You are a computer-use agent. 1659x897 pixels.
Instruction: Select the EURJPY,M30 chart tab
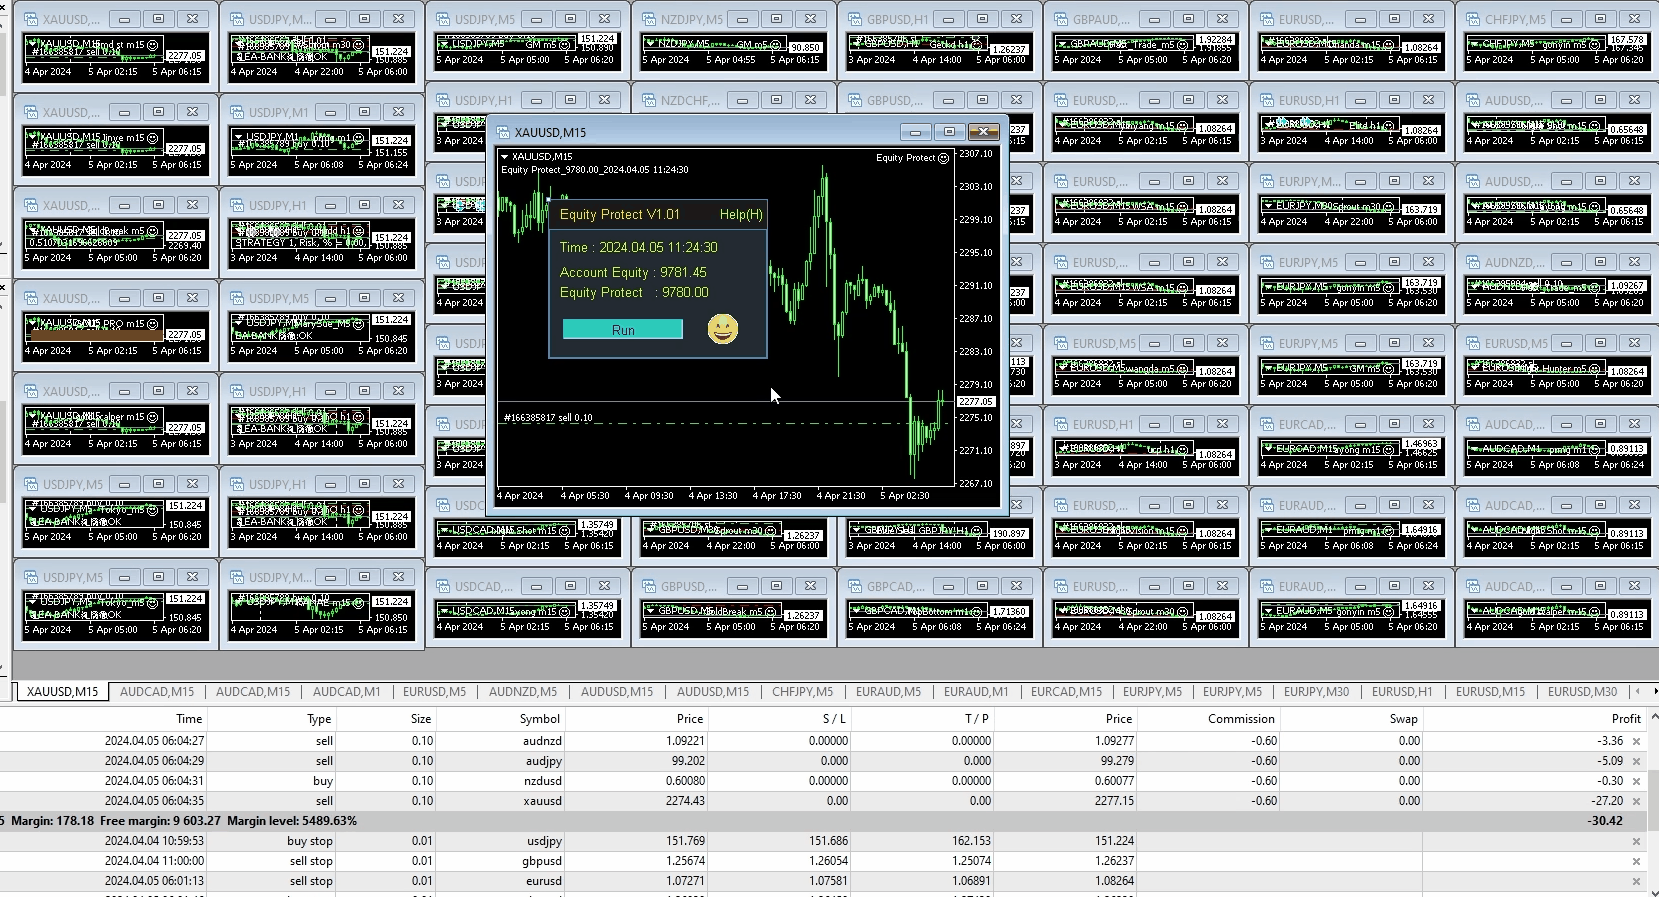tap(1316, 691)
